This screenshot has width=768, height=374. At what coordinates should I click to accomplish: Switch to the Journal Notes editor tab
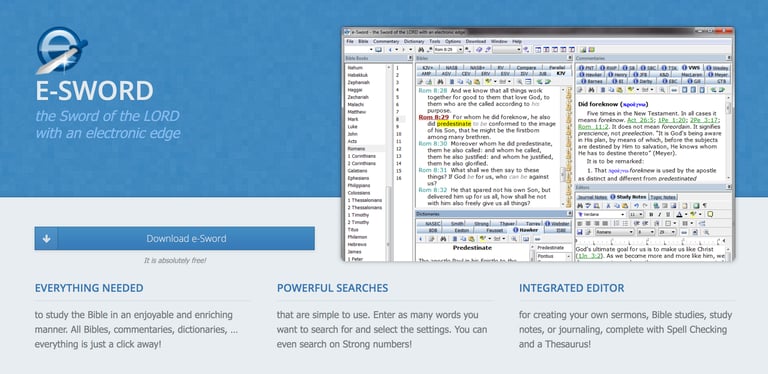click(592, 197)
